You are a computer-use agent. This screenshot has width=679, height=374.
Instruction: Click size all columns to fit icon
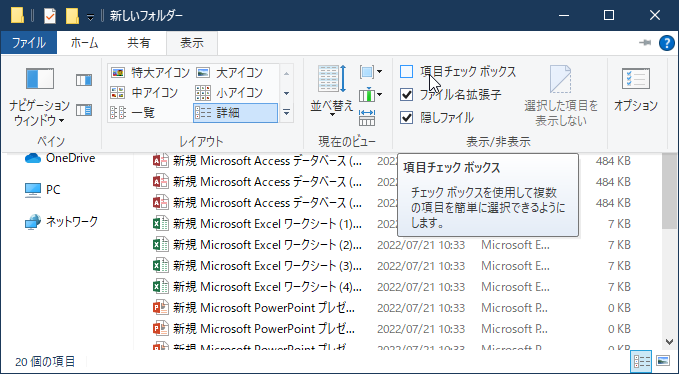367,118
